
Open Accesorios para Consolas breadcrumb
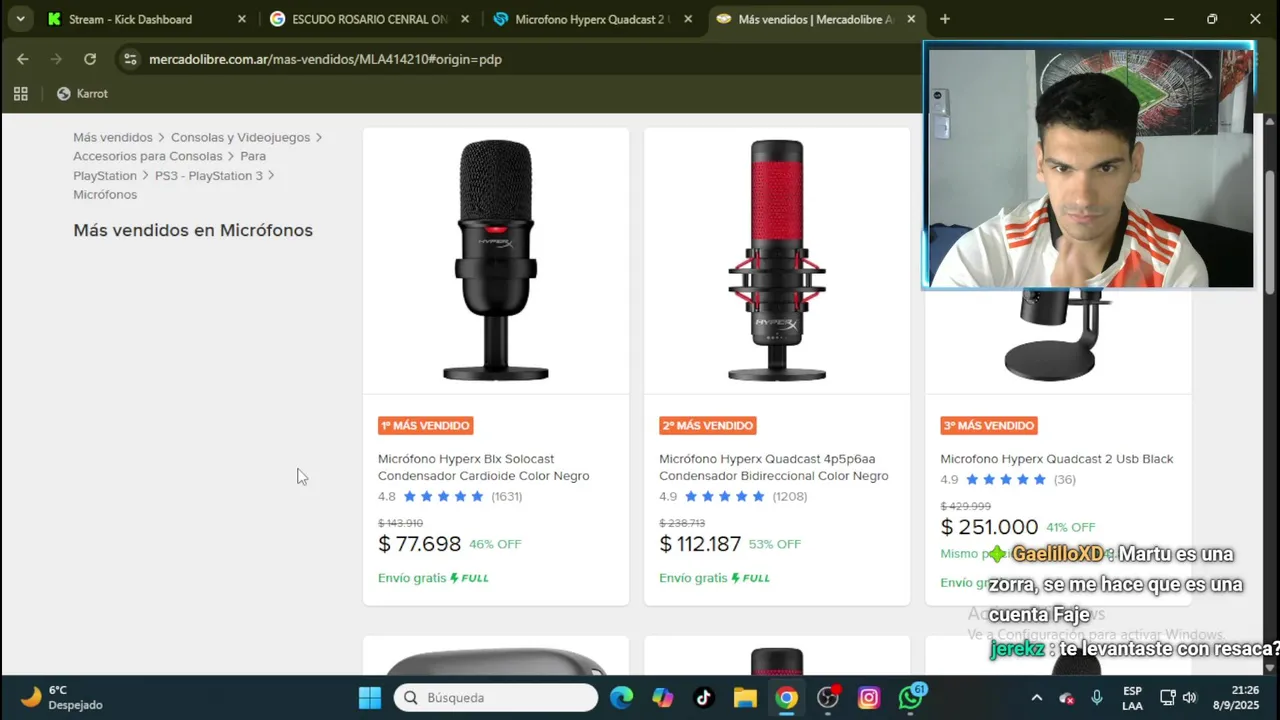point(148,156)
